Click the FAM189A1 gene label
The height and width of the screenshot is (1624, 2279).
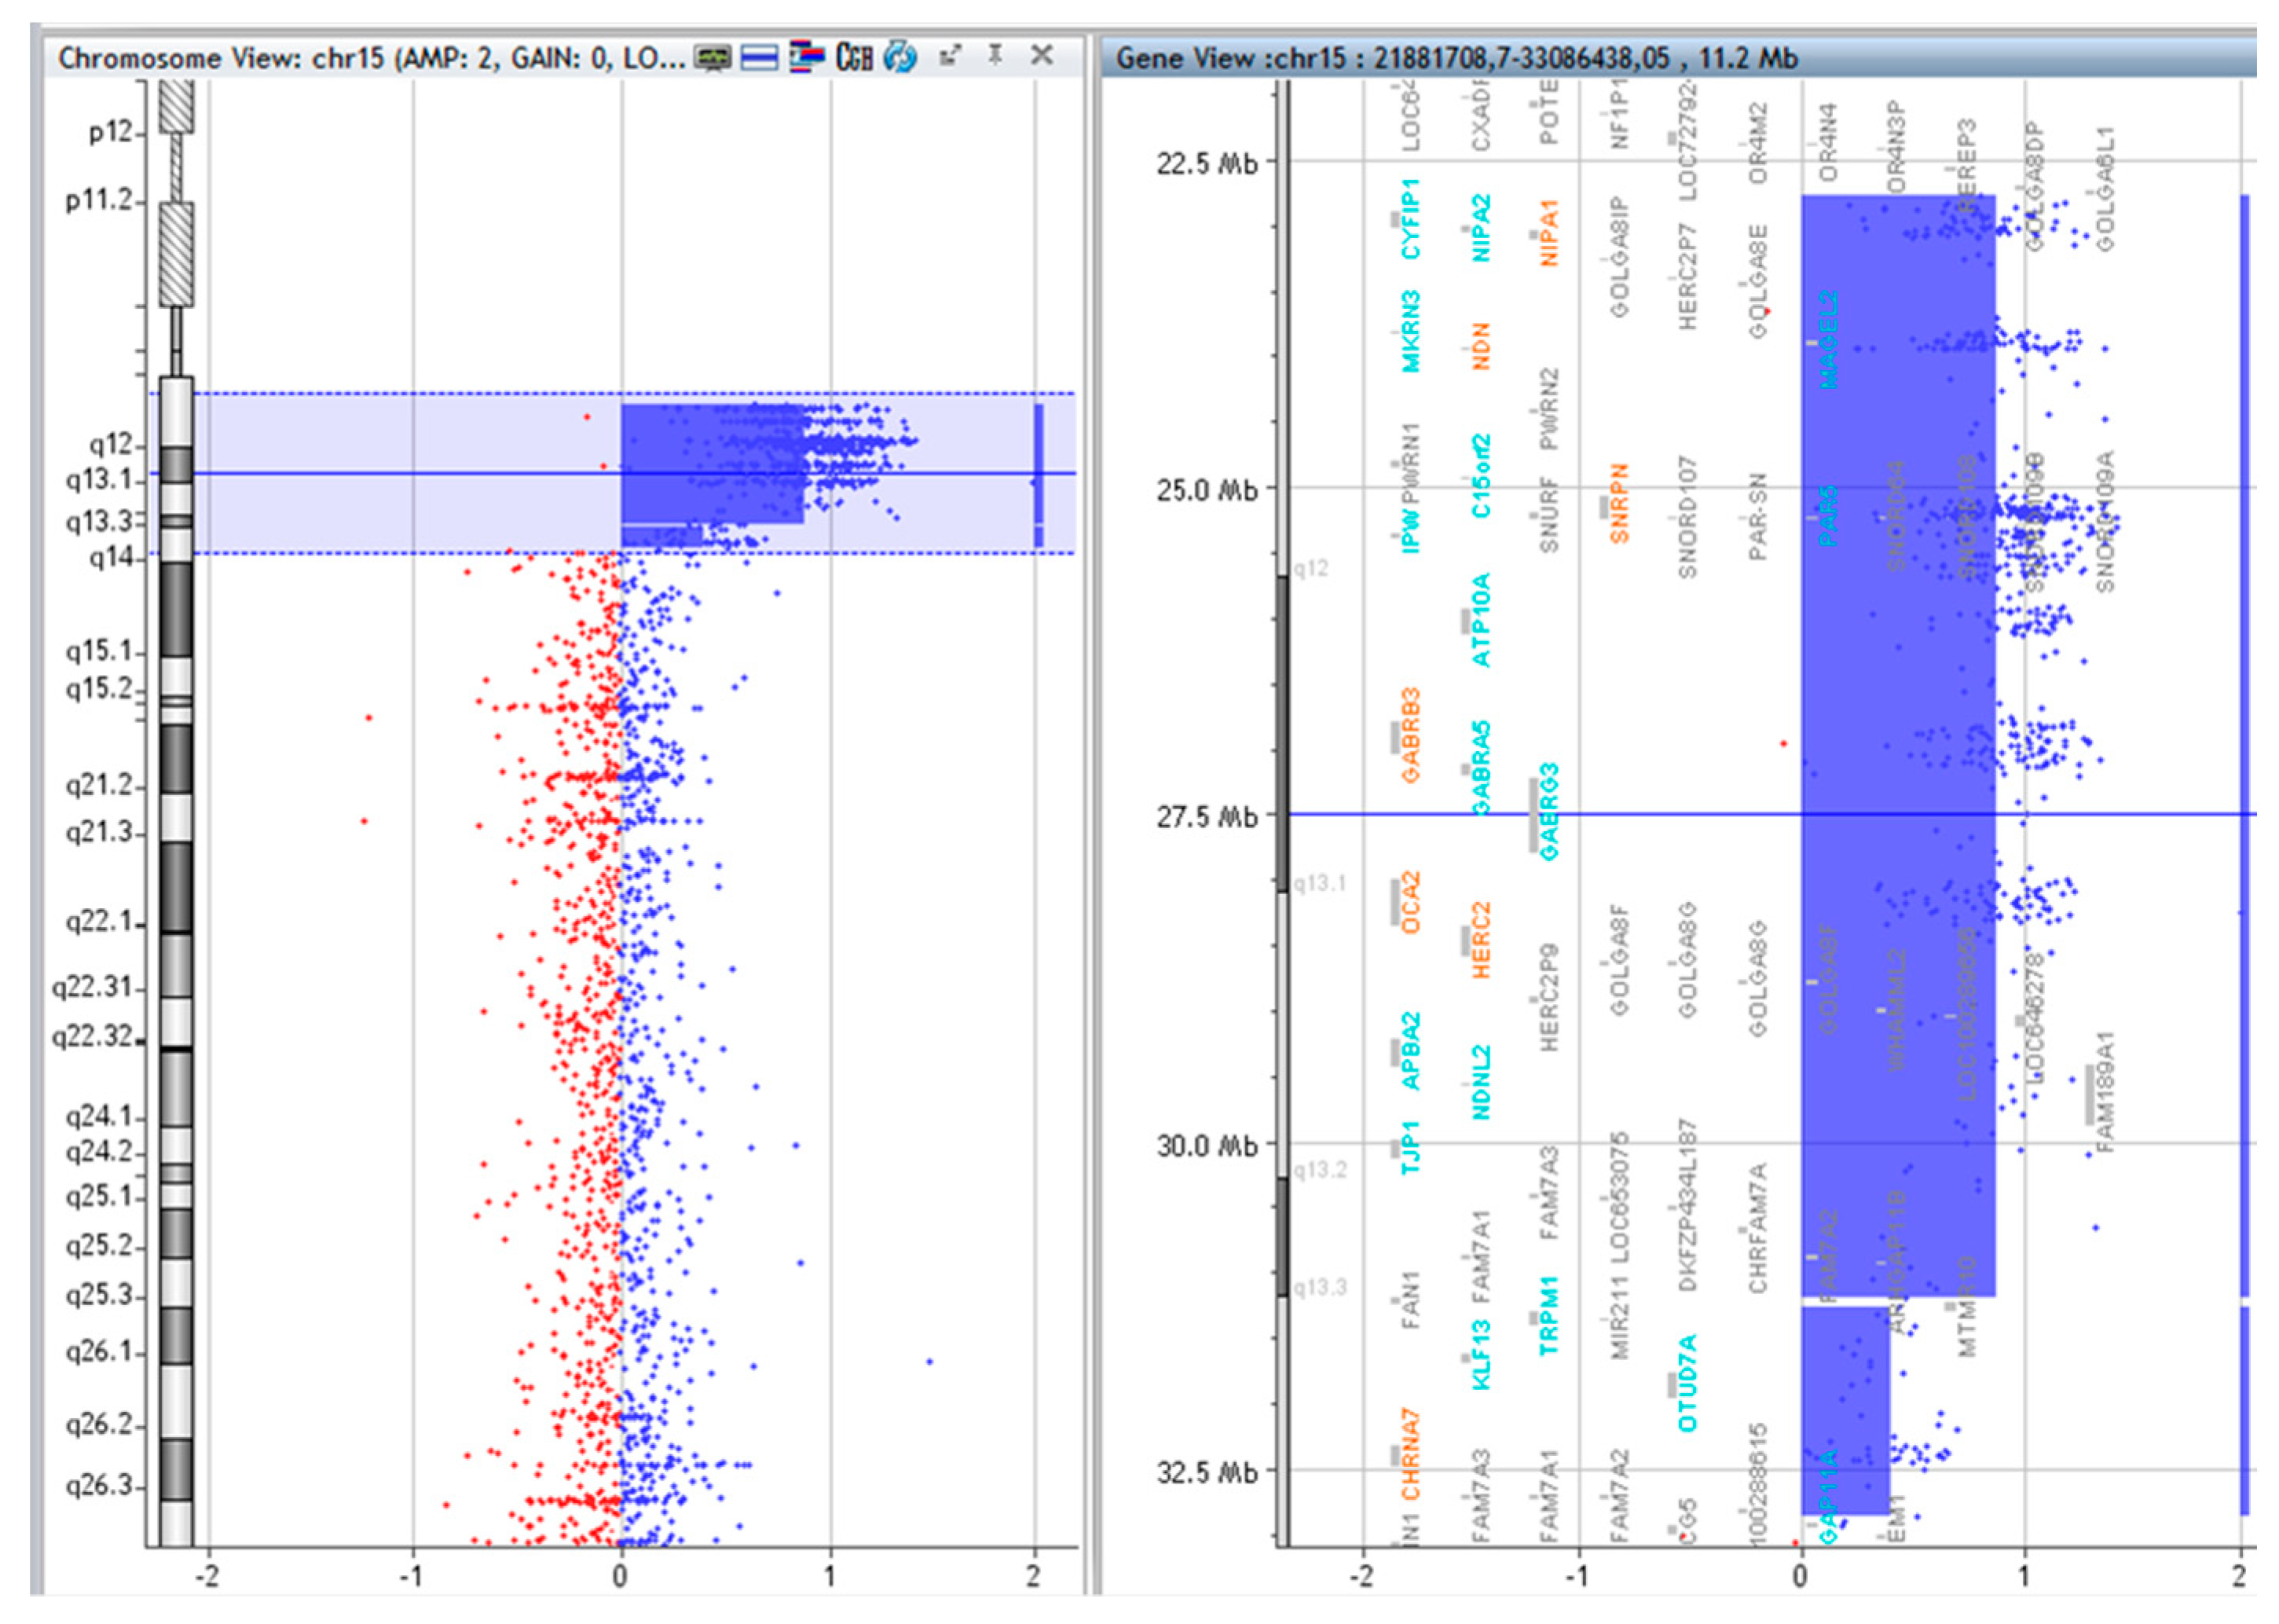click(x=2105, y=1093)
